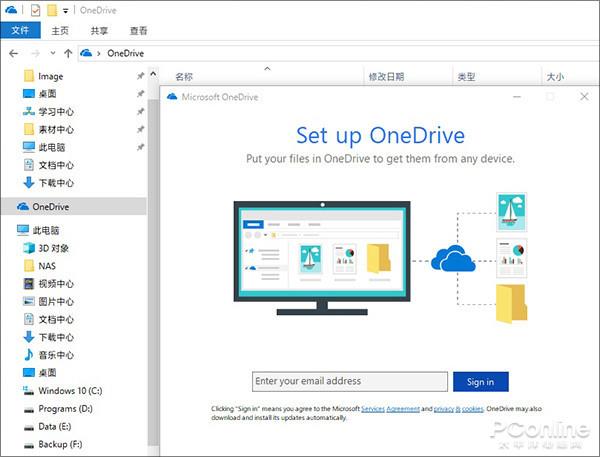Open the 文件 ribbon tab
The width and height of the screenshot is (600, 457).
[x=19, y=31]
